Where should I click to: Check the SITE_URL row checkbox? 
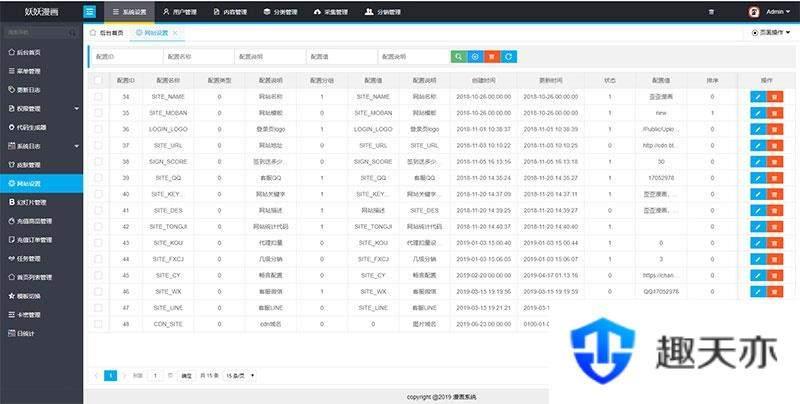(x=98, y=145)
